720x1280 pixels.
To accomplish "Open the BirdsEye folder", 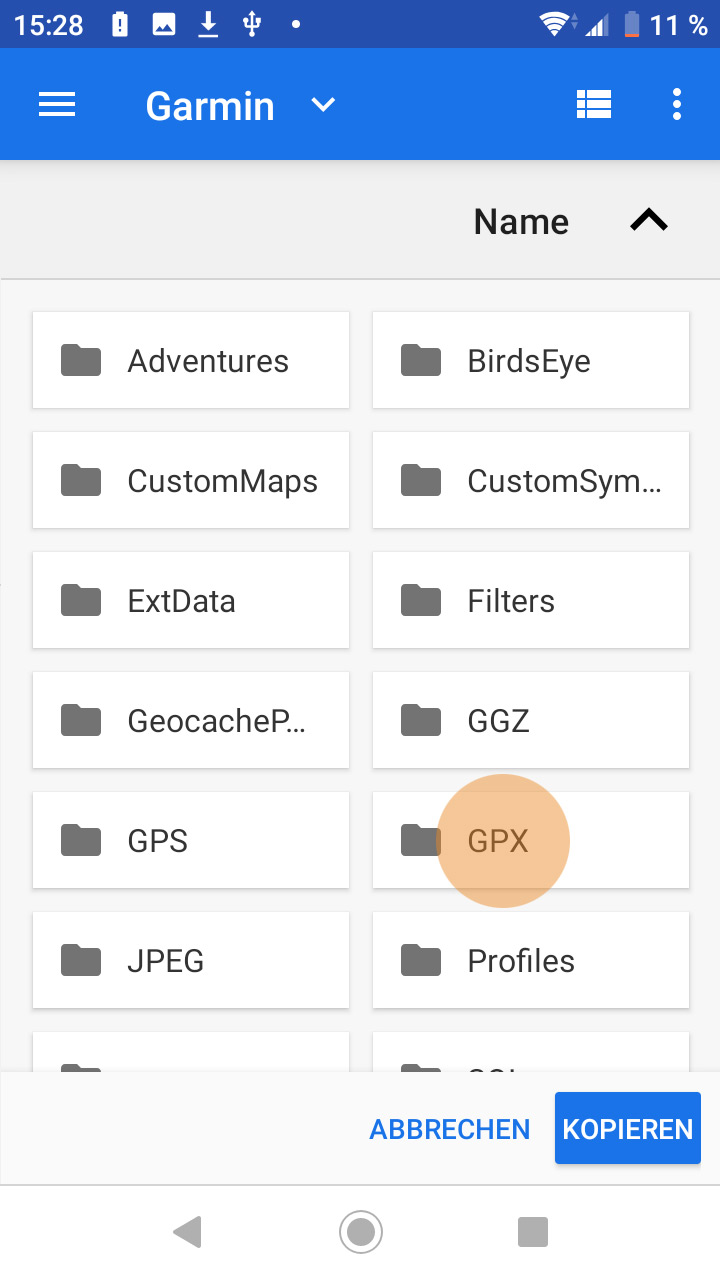I will [x=531, y=361].
